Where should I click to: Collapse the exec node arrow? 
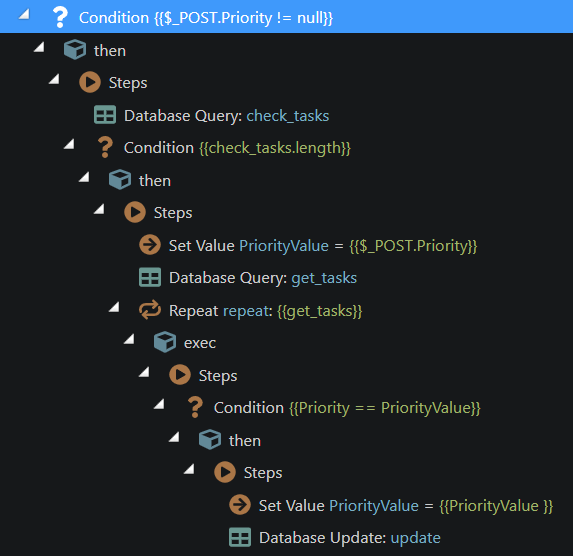(x=129, y=340)
